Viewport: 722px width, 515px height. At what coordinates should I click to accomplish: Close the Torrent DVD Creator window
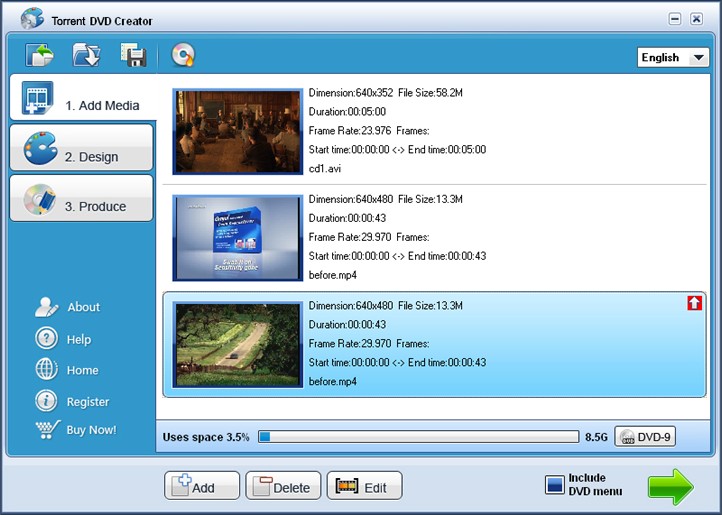pyautogui.click(x=696, y=19)
